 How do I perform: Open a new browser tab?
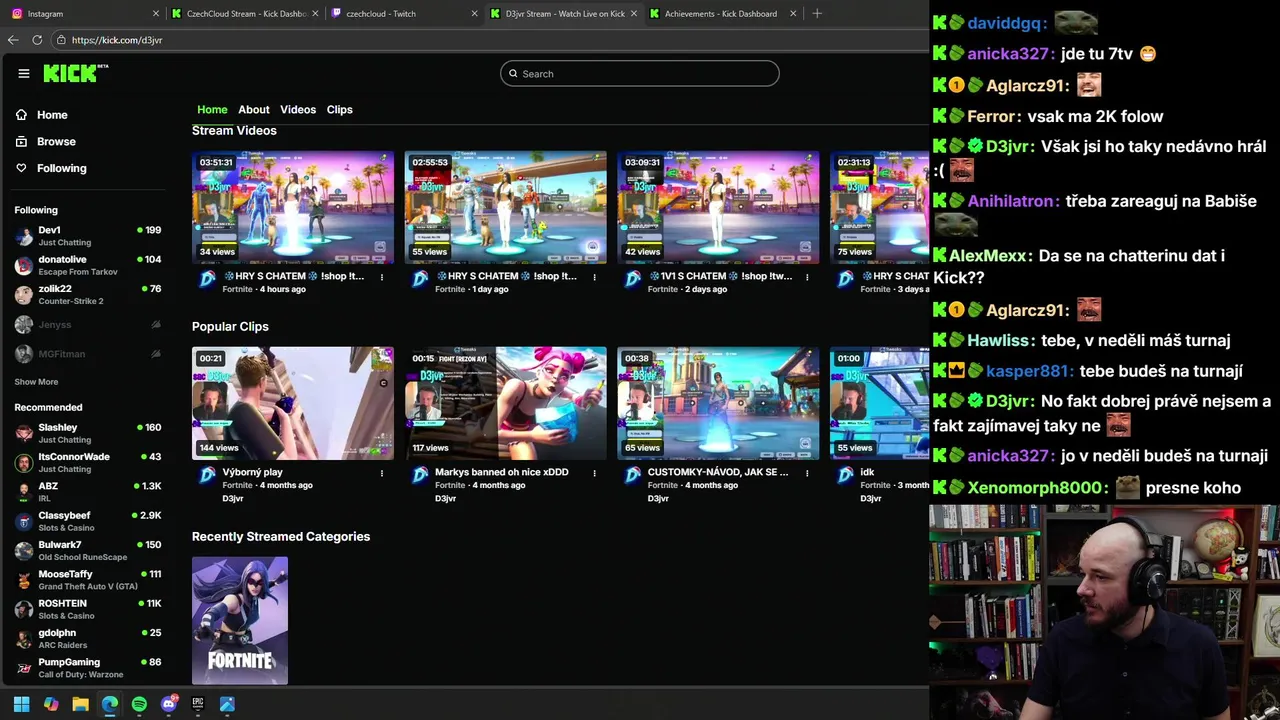pyautogui.click(x=817, y=14)
